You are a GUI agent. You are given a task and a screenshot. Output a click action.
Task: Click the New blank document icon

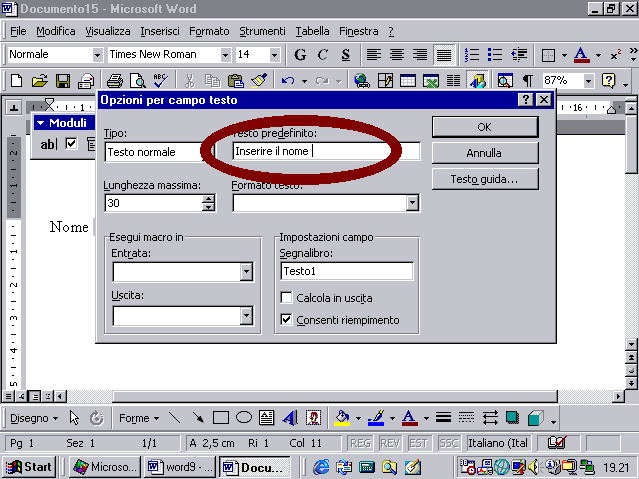(x=16, y=81)
